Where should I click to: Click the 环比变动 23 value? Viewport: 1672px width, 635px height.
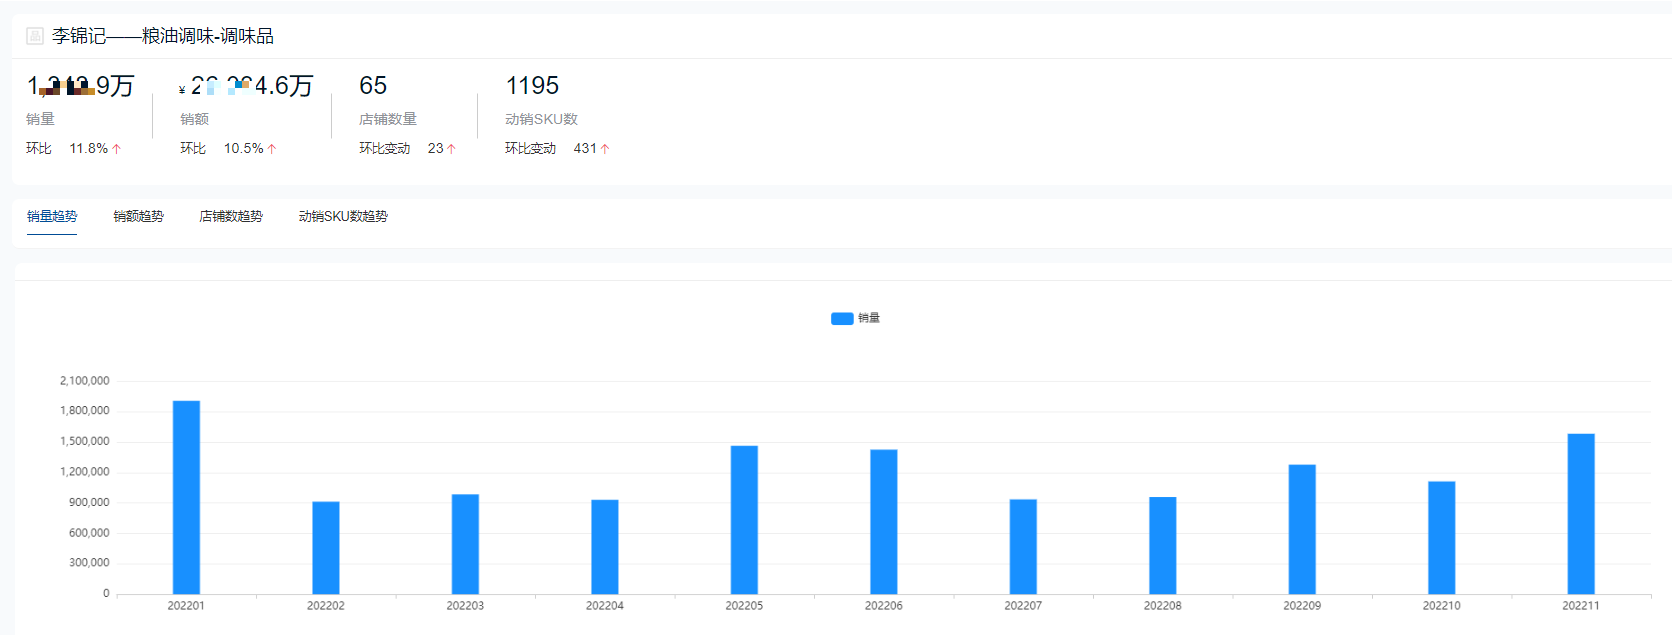pos(435,148)
